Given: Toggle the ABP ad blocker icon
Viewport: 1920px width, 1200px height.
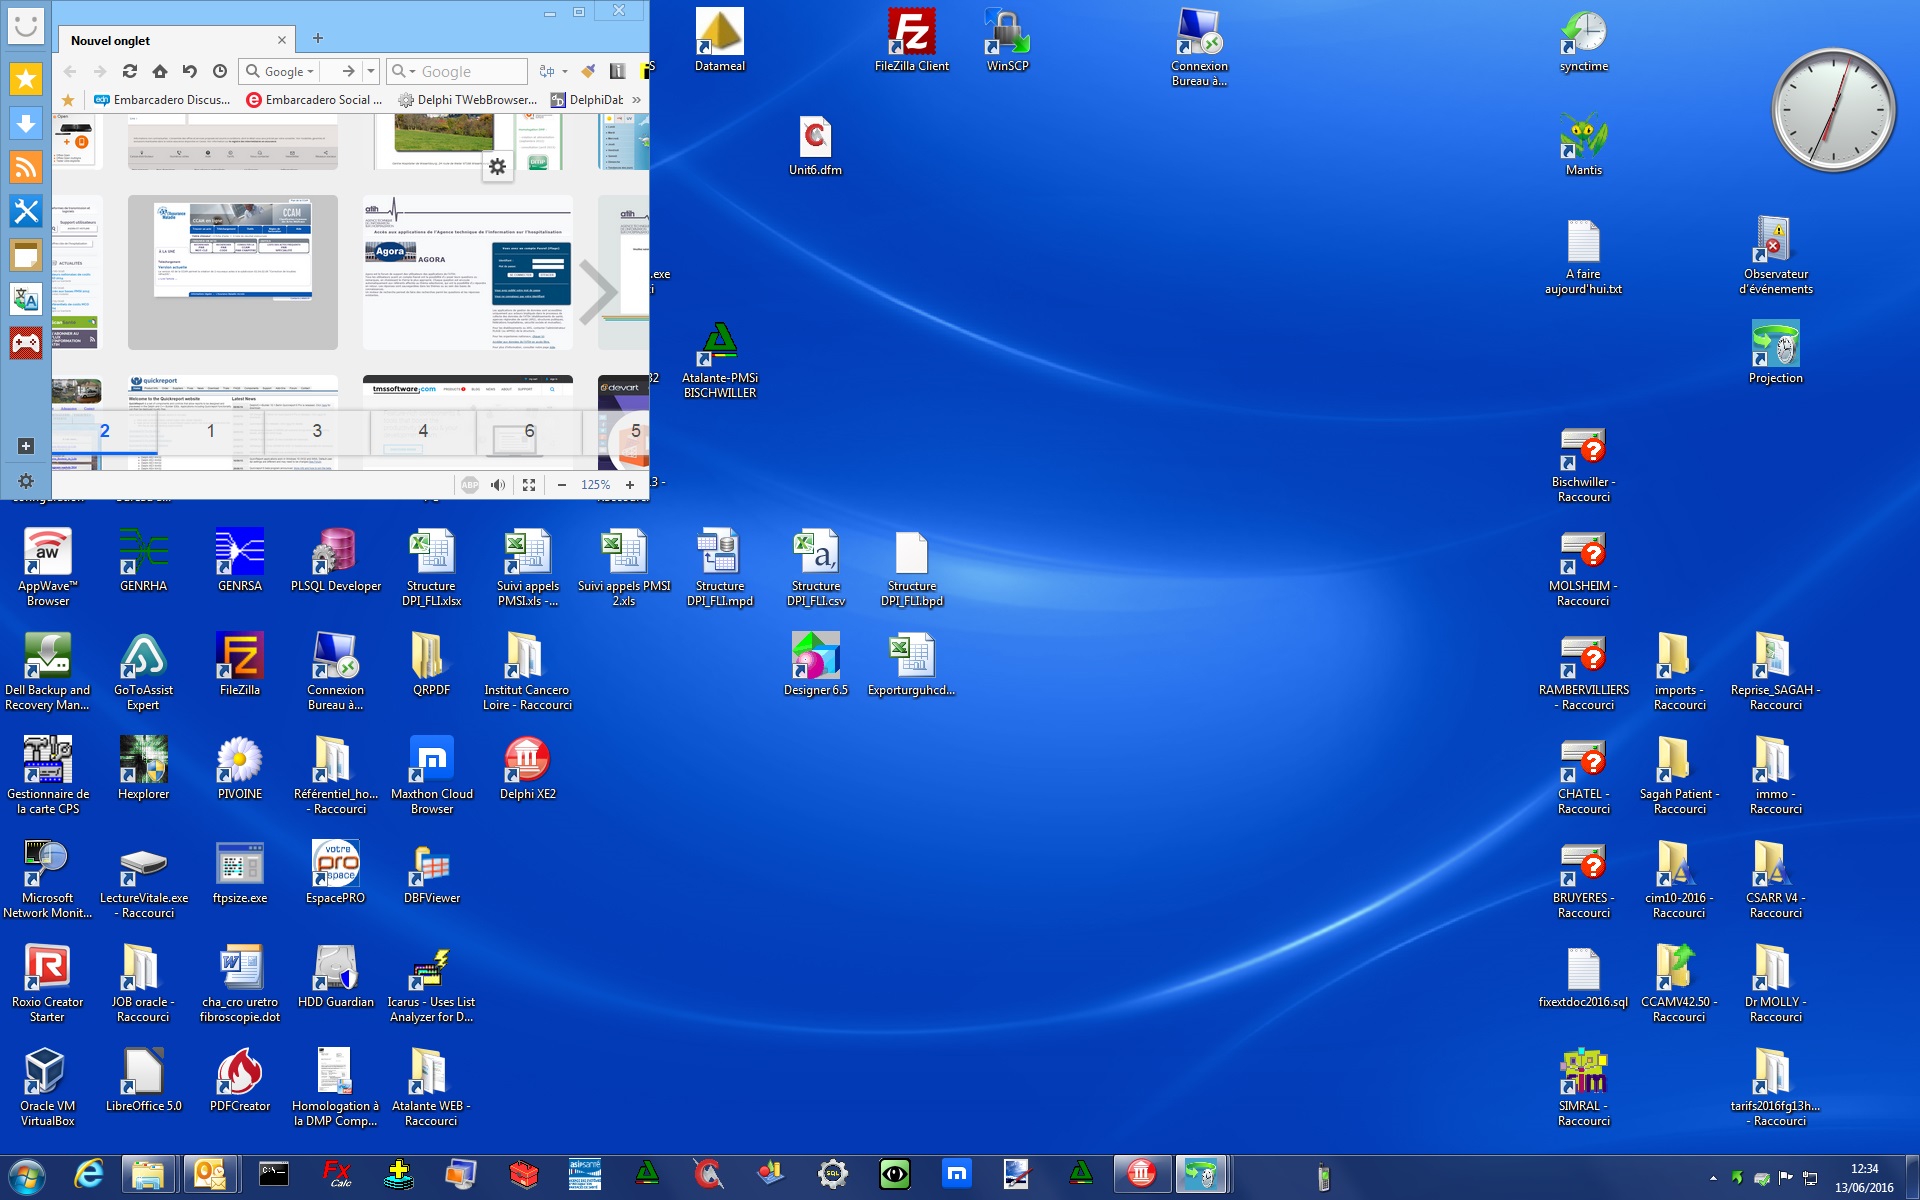Looking at the screenshot, I should tap(469, 485).
